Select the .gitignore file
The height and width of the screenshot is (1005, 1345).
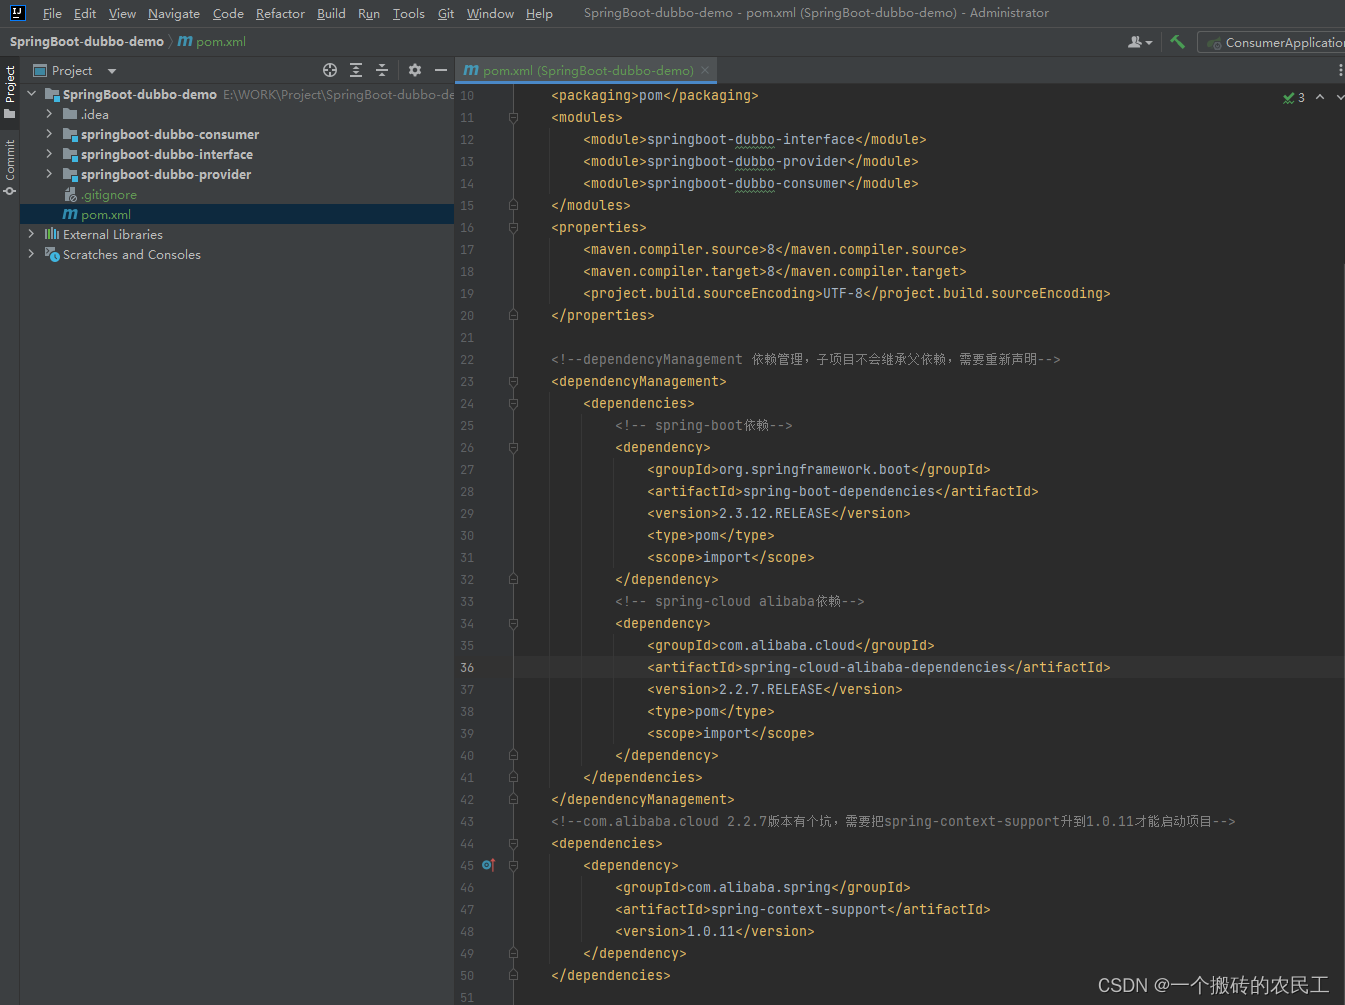tap(109, 194)
